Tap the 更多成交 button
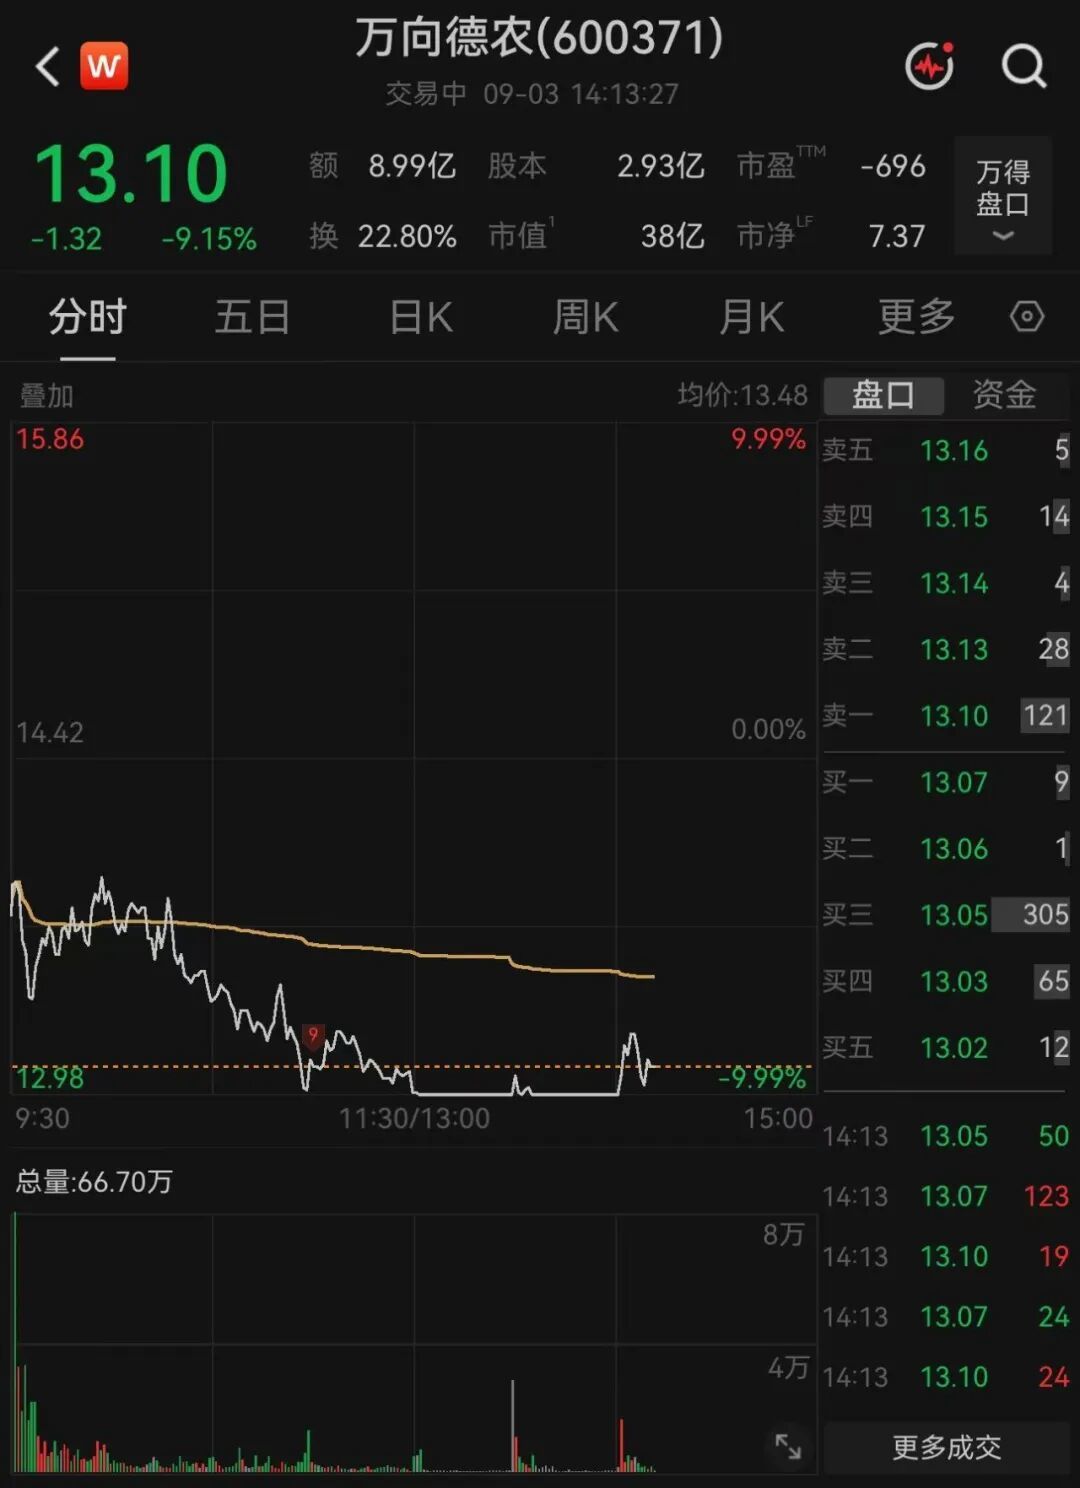The image size is (1080, 1488). [x=946, y=1446]
